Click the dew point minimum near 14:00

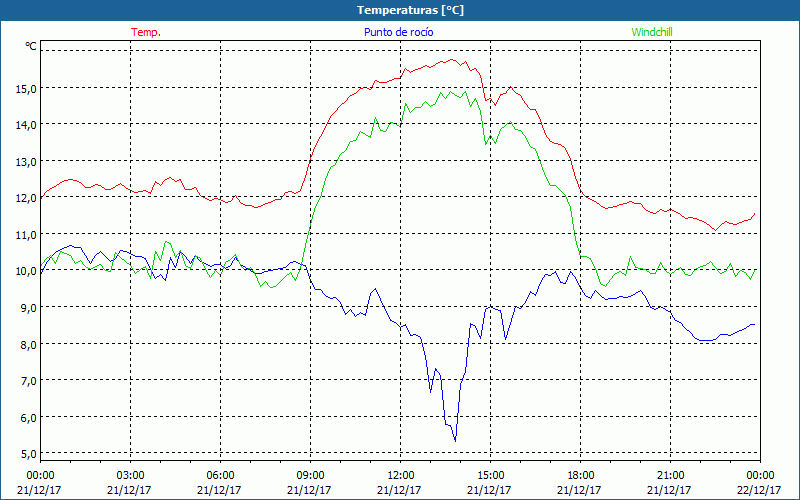[455, 440]
